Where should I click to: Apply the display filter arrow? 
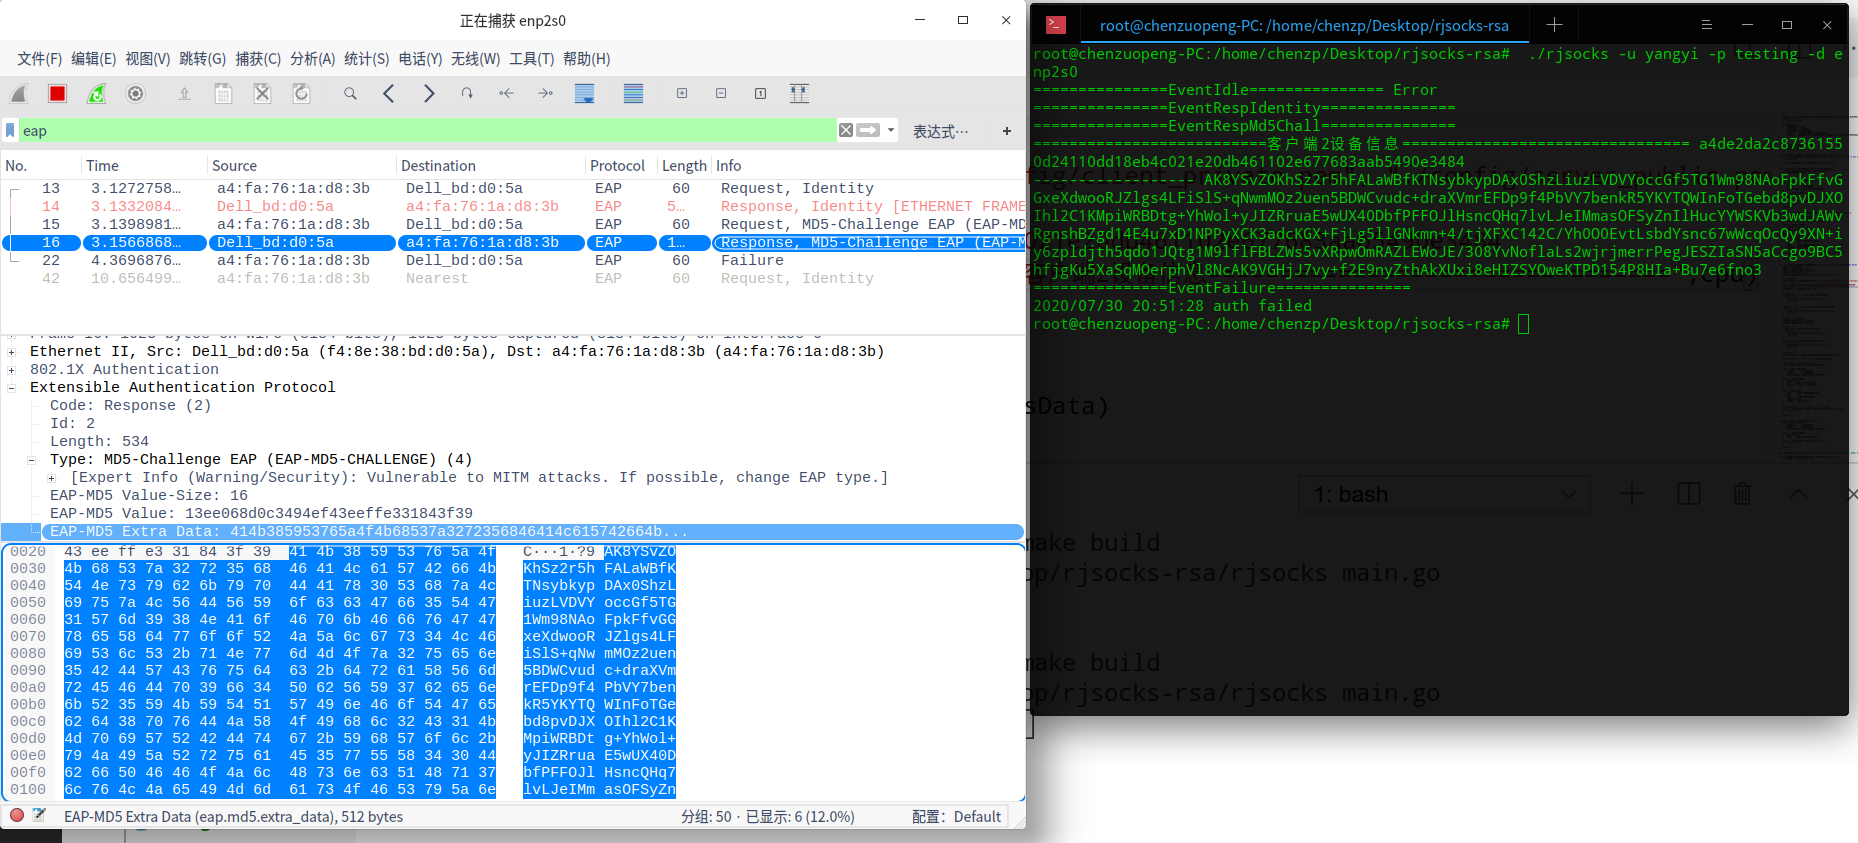[869, 130]
